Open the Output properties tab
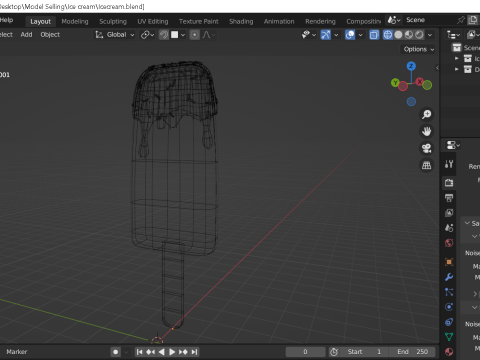 coord(449,198)
